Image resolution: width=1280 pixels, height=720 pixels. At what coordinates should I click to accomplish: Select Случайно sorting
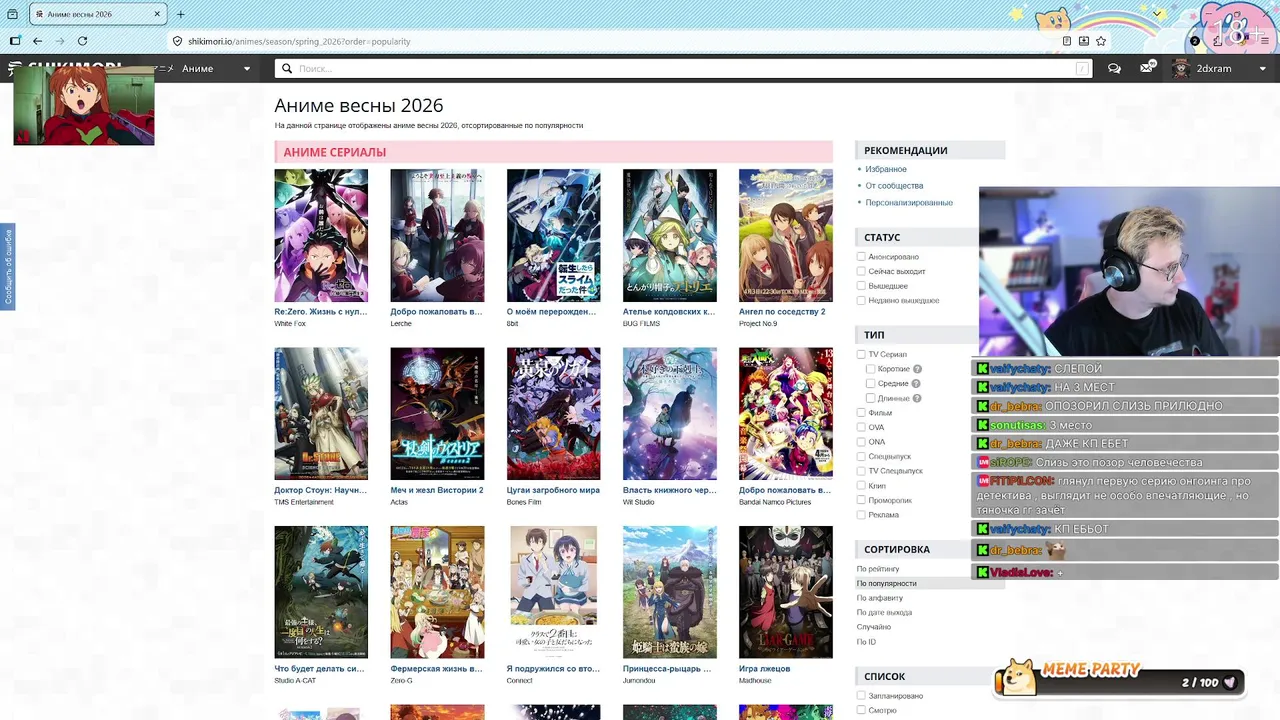(874, 627)
